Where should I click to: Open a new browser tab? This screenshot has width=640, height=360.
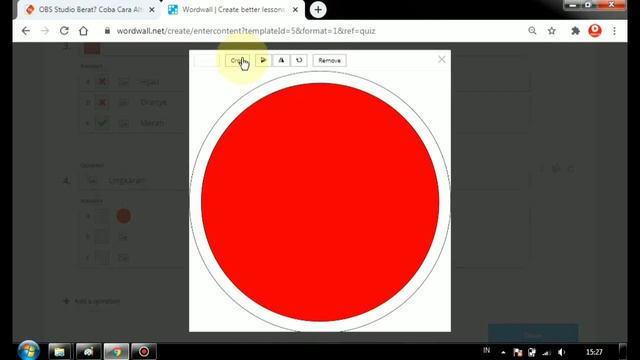(x=318, y=9)
